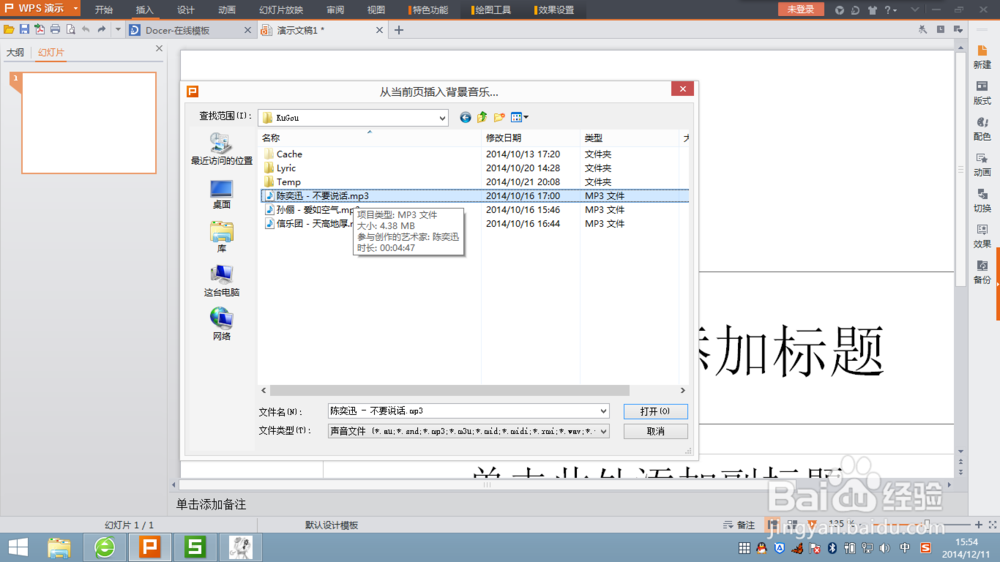
Task: Expand the 查找范围 KuGou folder dropdown
Action: (x=441, y=118)
